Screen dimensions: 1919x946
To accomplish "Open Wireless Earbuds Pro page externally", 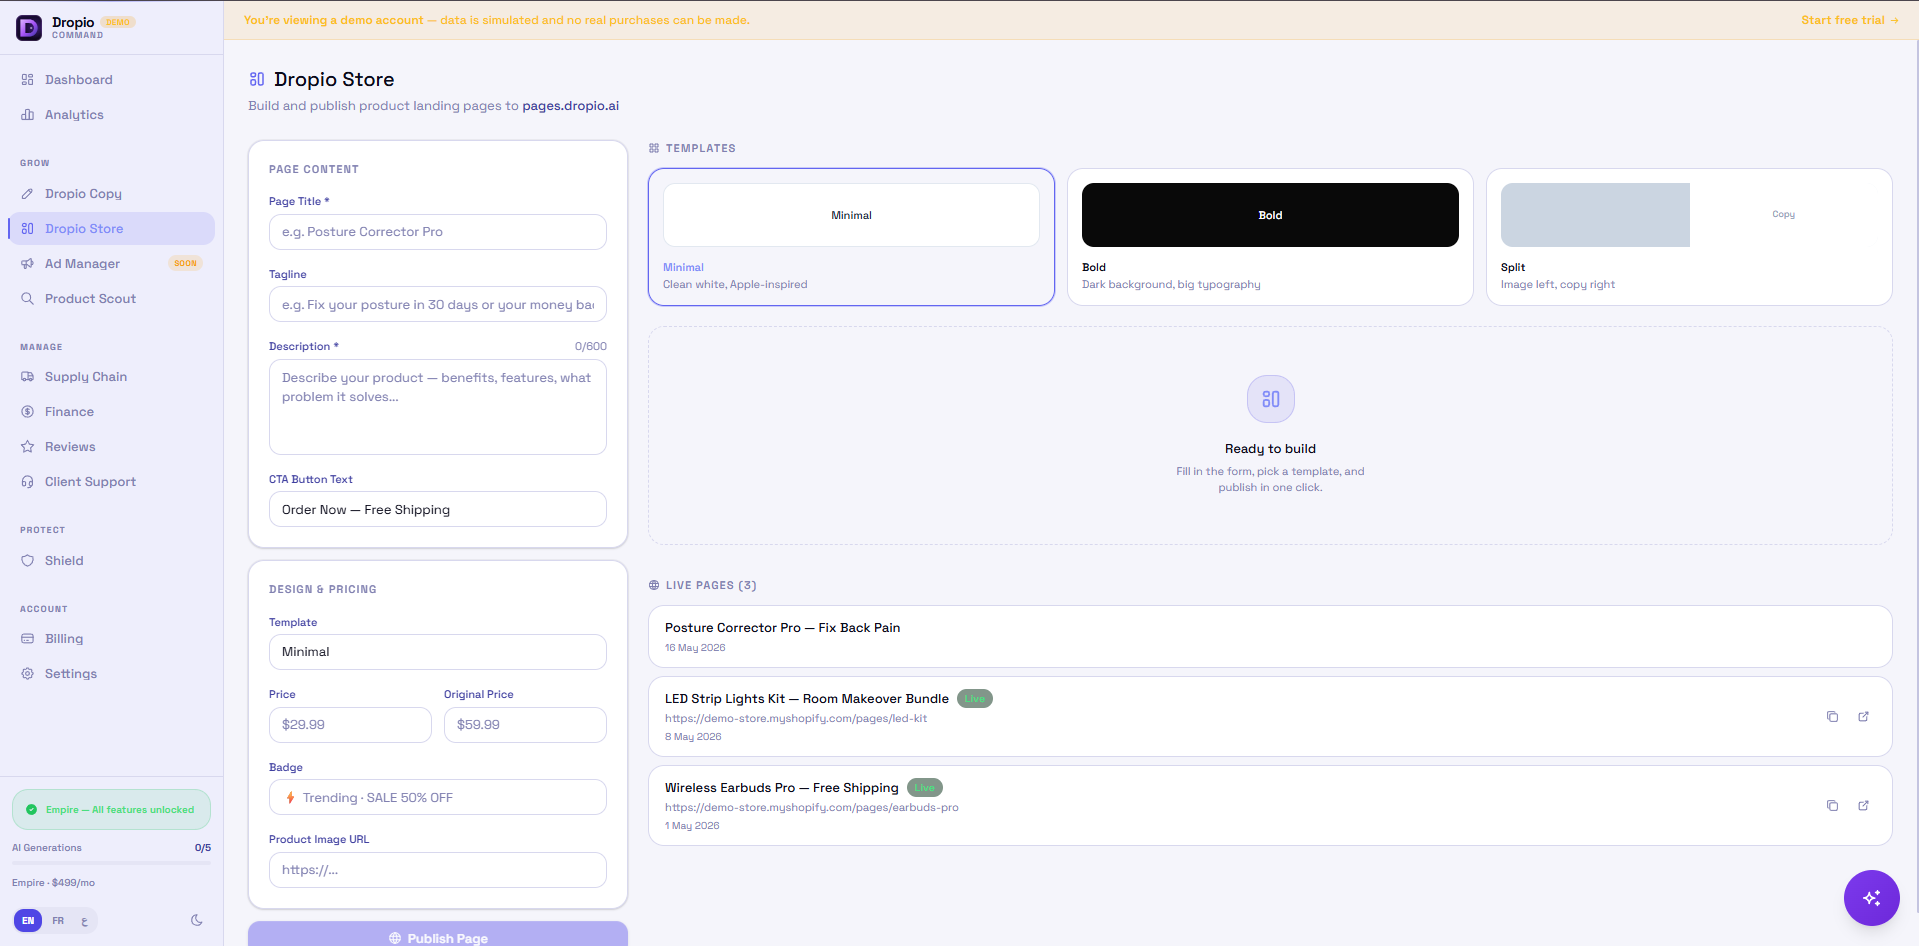I will (1864, 806).
